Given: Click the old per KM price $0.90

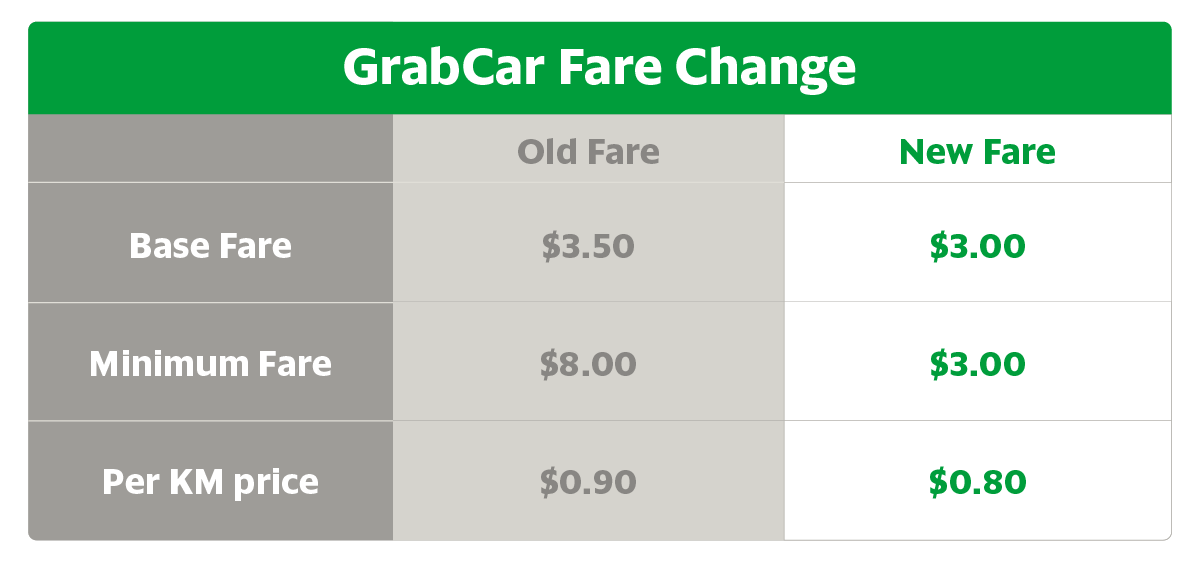Looking at the screenshot, I should point(588,482).
